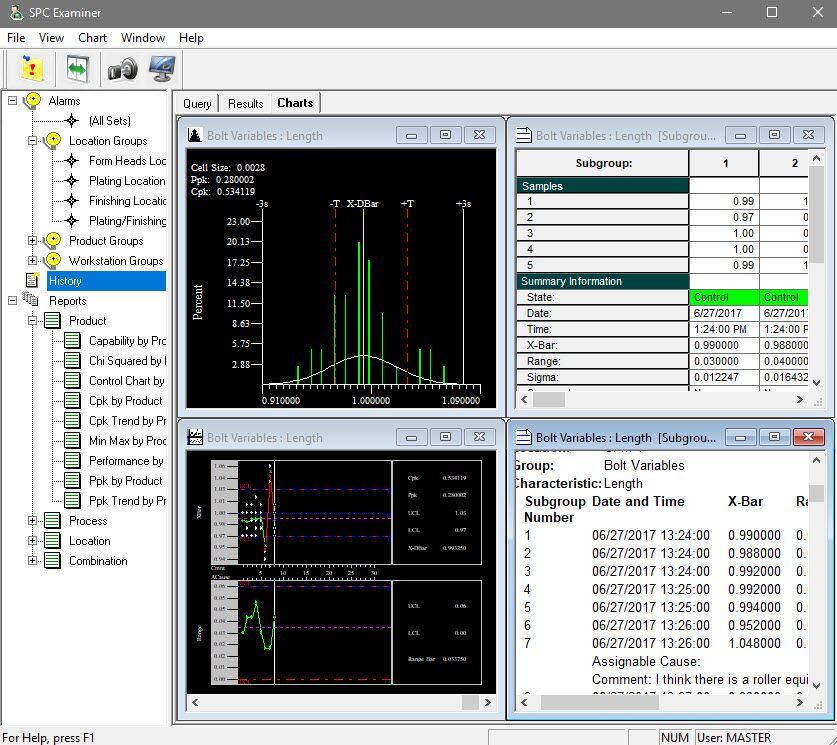The height and width of the screenshot is (745, 837).
Task: Click the alarm note toolbar icon
Action: 33,69
